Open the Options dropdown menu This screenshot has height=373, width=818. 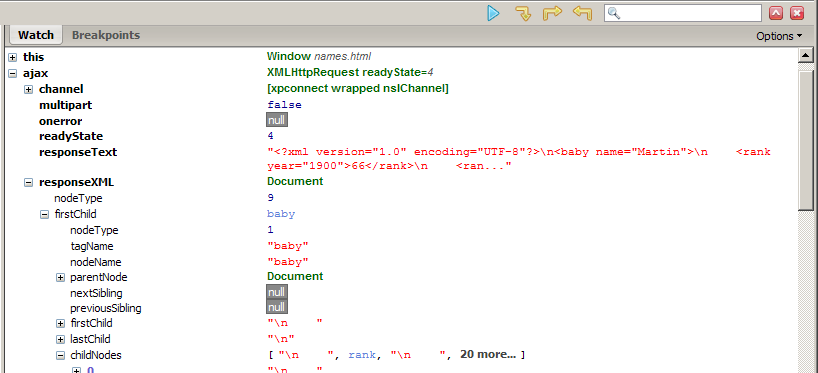click(779, 36)
